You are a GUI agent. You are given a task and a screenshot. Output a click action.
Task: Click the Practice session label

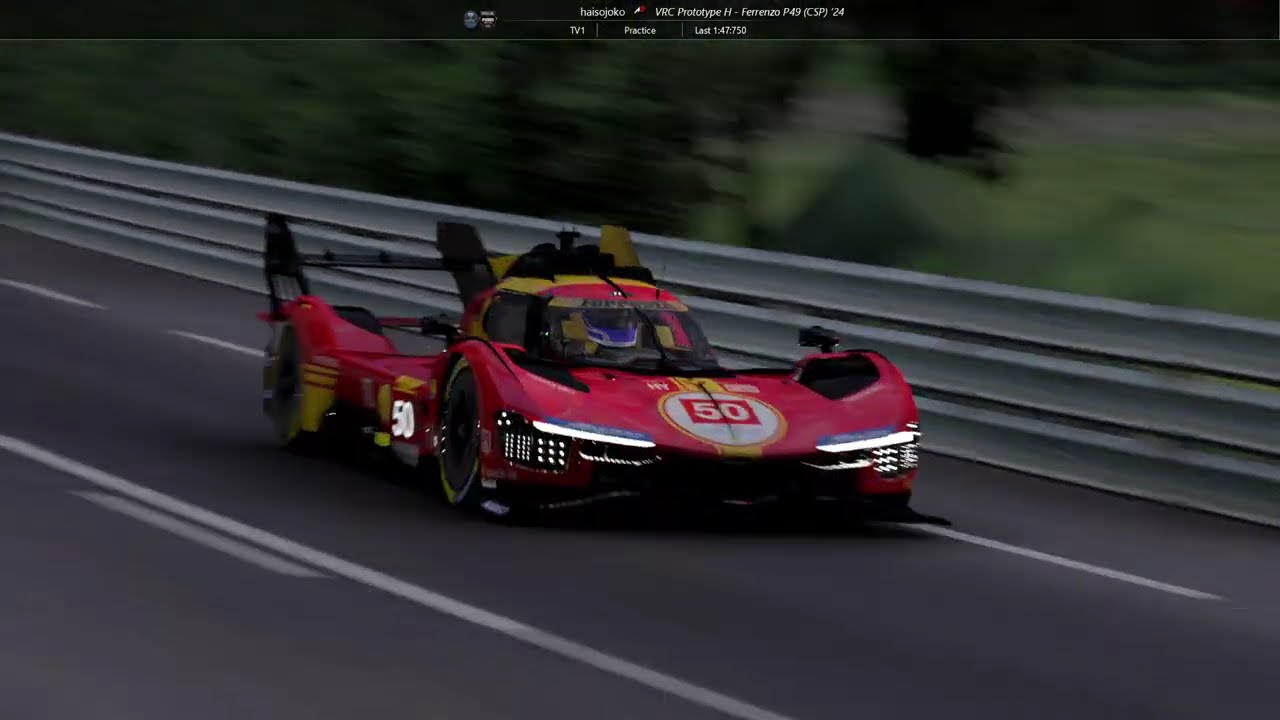pos(640,31)
